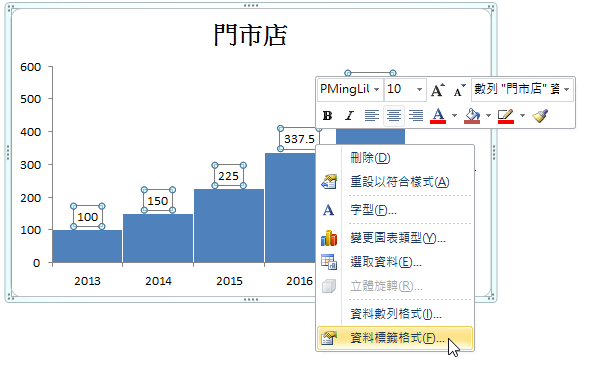Viewport: 600px width, 365px height.
Task: Open the font color dropdown arrow
Action: click(454, 116)
